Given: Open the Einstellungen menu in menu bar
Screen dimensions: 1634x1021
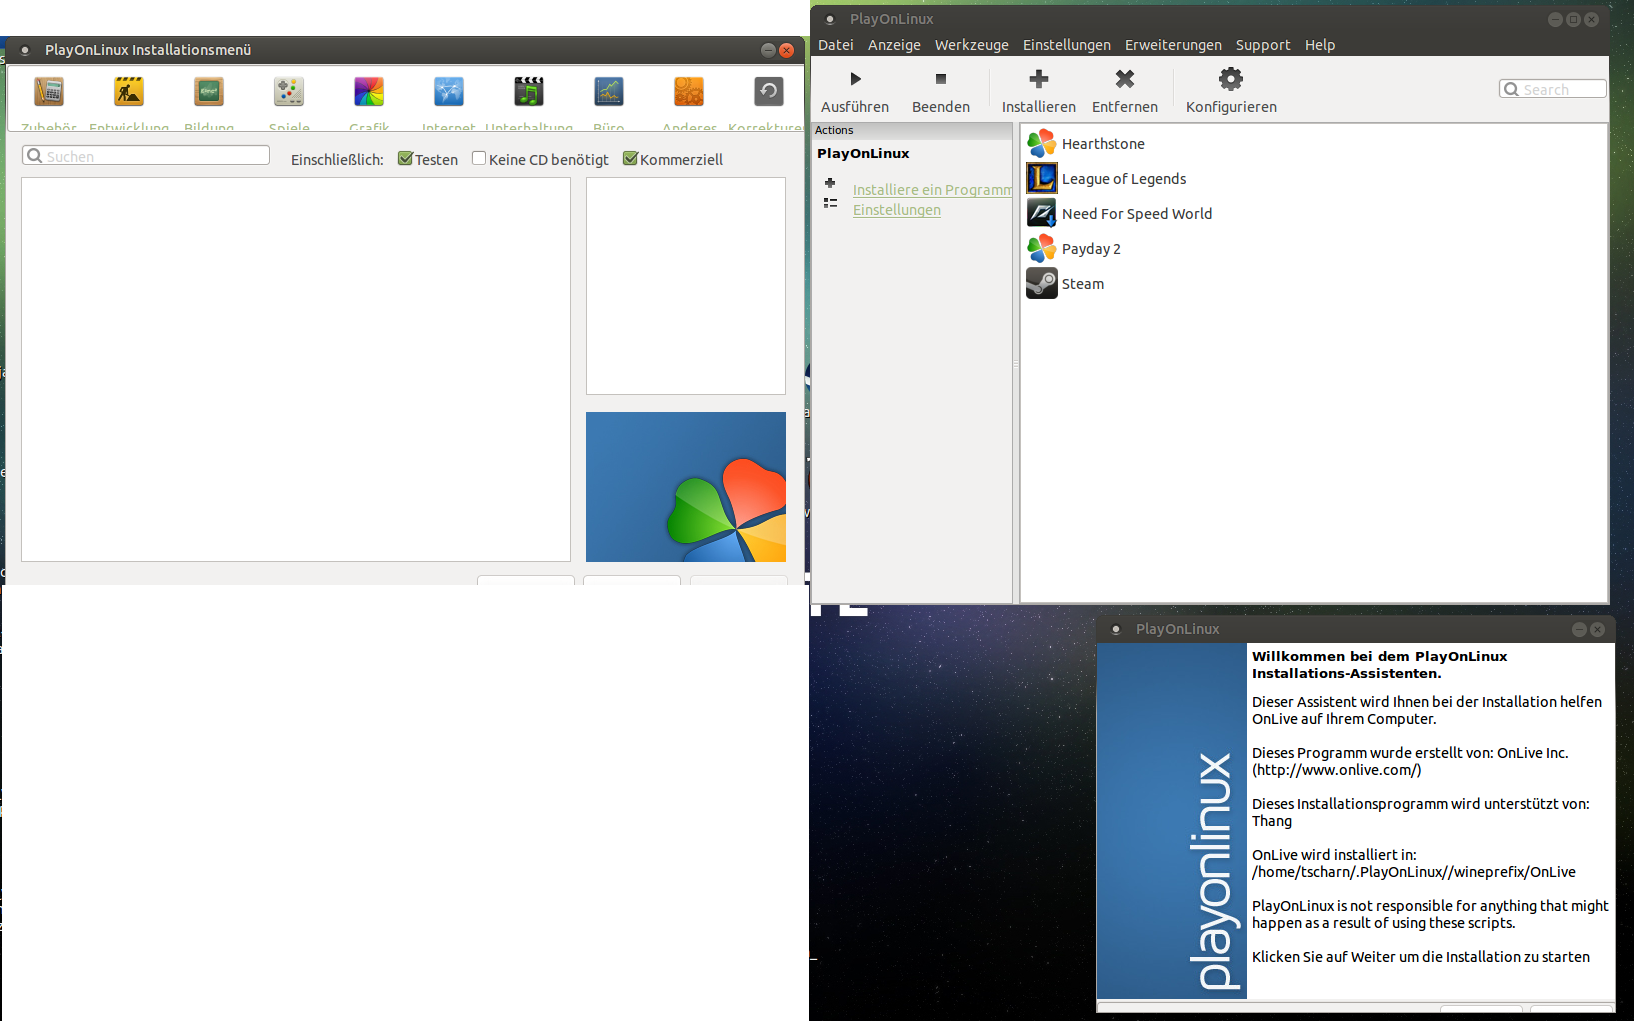Looking at the screenshot, I should (x=1066, y=45).
